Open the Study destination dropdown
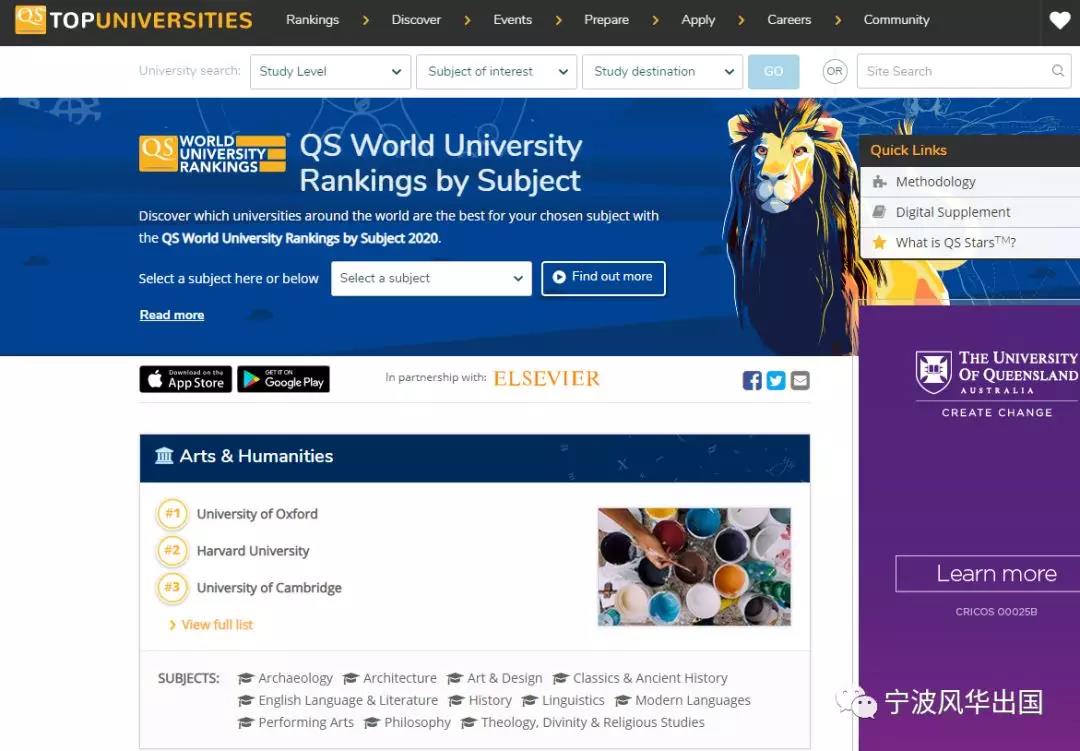Viewport: 1080px width, 751px height. coord(663,72)
